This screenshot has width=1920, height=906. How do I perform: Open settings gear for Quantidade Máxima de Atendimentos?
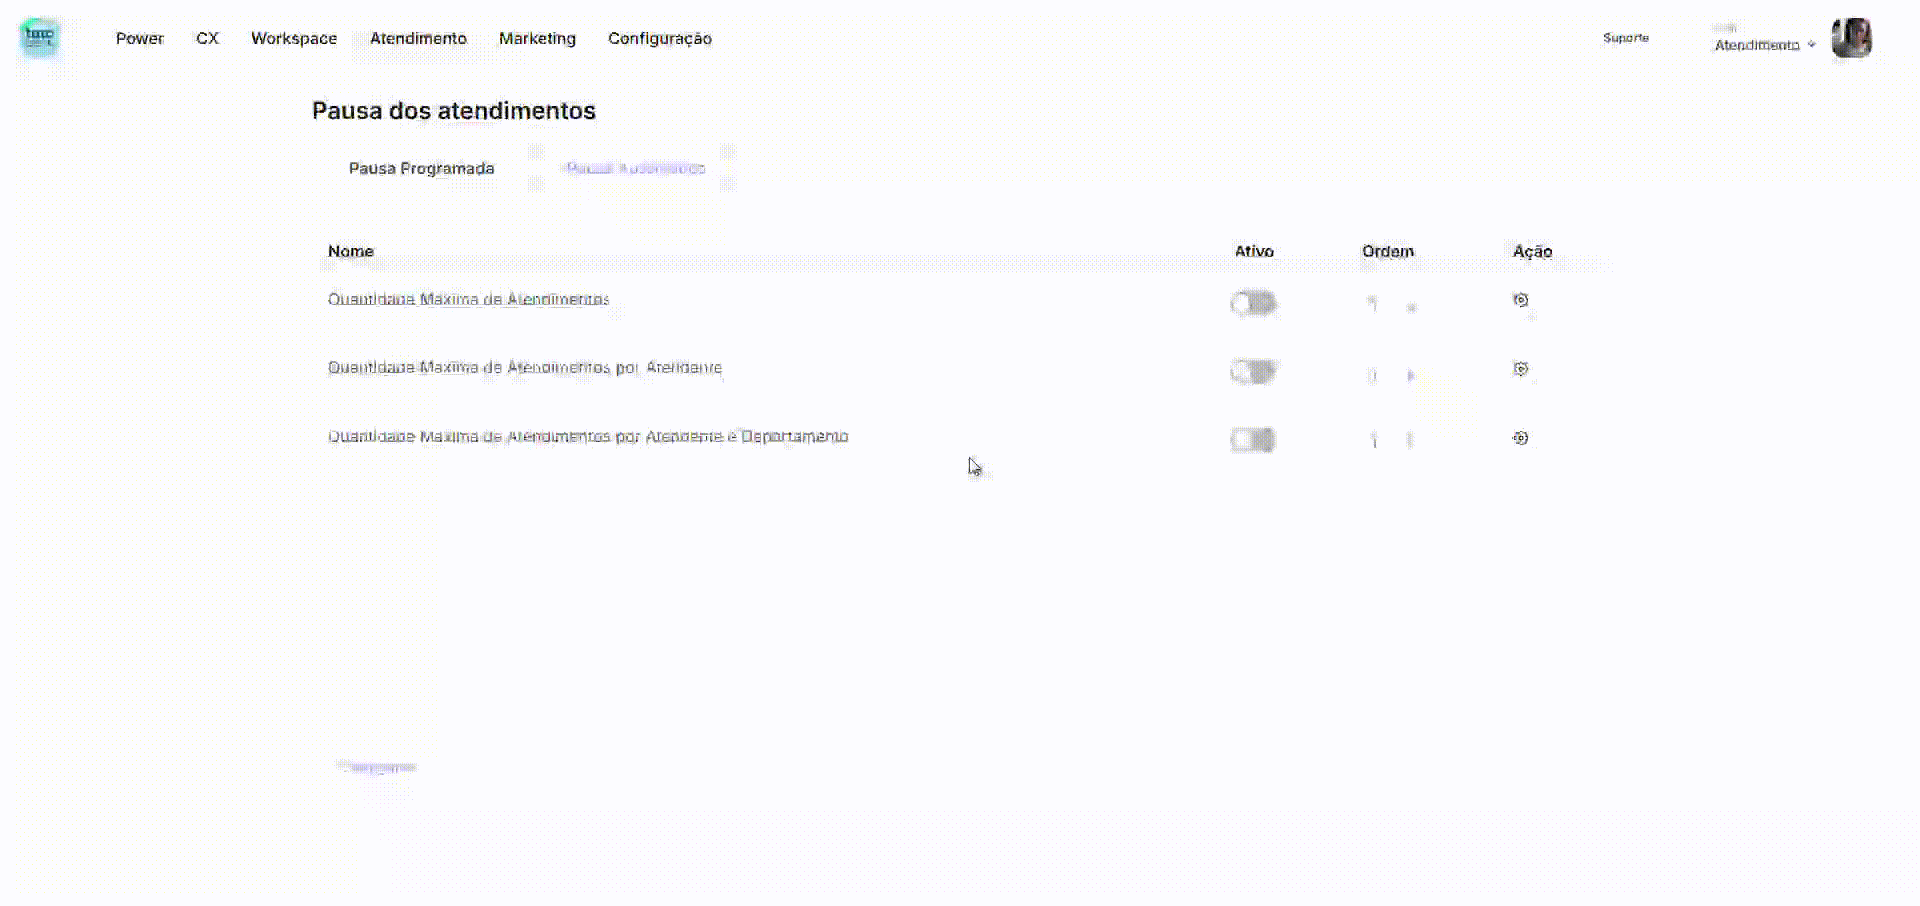tap(1520, 300)
